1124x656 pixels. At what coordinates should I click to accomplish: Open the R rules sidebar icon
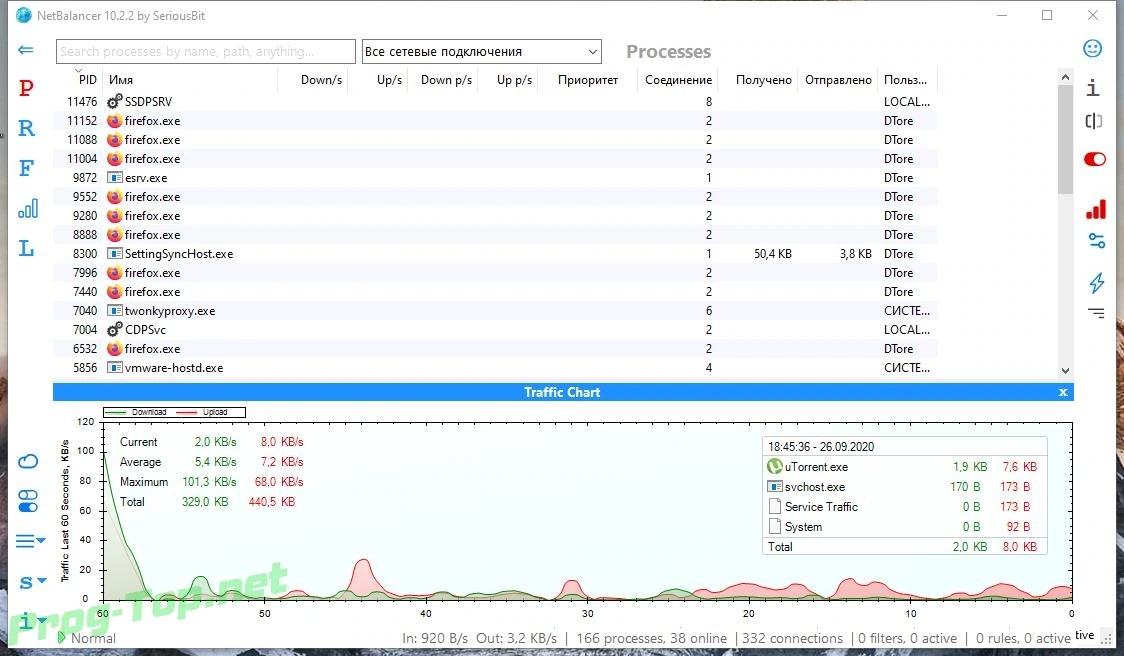click(x=27, y=128)
